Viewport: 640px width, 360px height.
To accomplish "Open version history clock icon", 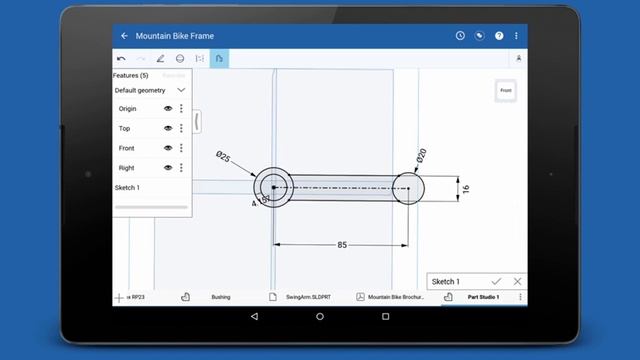I will [x=460, y=36].
